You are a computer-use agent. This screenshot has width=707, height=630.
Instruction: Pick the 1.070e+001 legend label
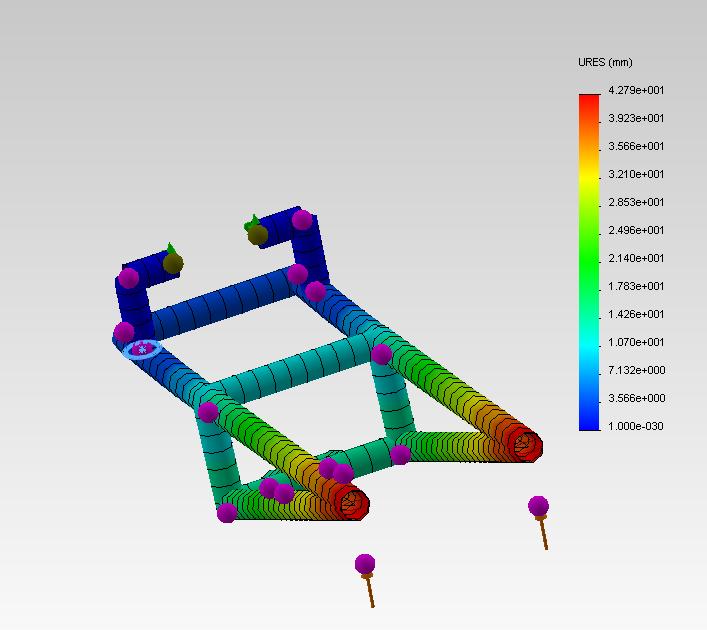pyautogui.click(x=636, y=342)
